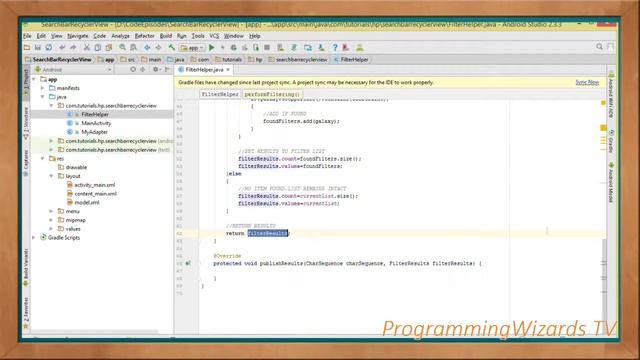
Task: Click the Replace toolbar icon
Action: (133, 48)
